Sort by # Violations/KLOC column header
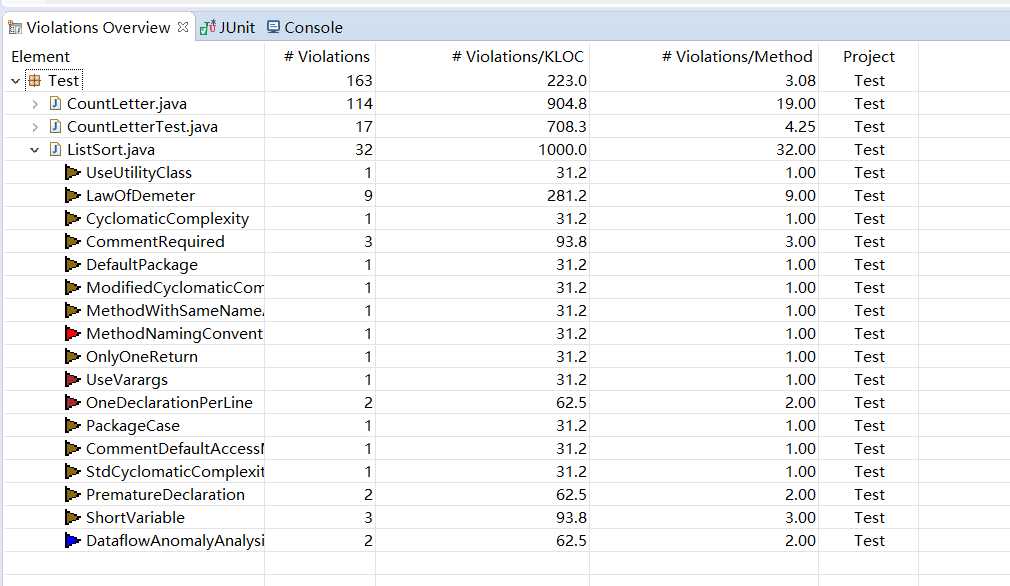The height and width of the screenshot is (586, 1010). coord(517,57)
